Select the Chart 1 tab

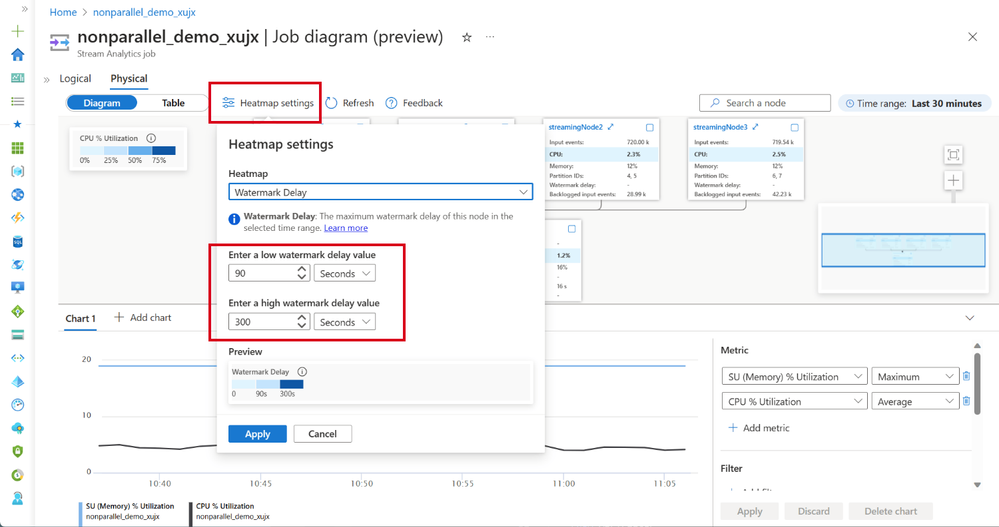pyautogui.click(x=80, y=318)
